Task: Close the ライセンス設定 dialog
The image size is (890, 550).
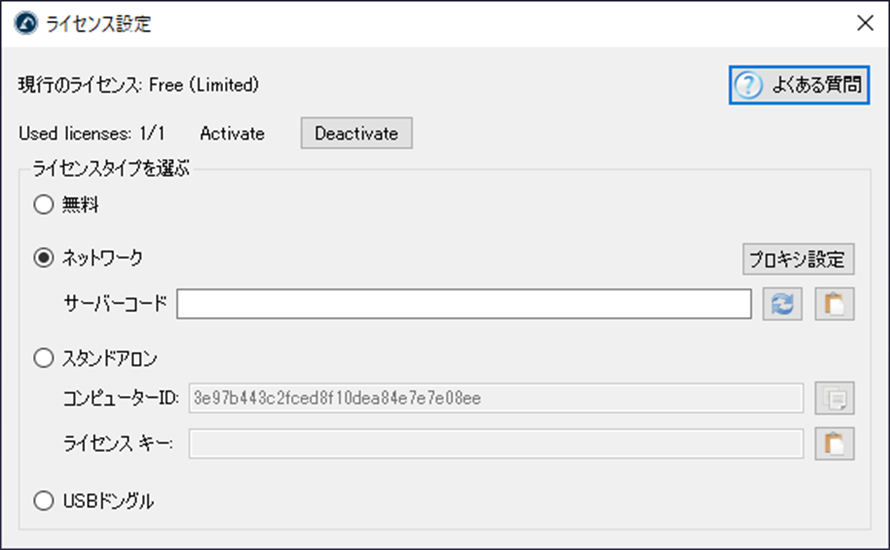Action: coord(865,24)
